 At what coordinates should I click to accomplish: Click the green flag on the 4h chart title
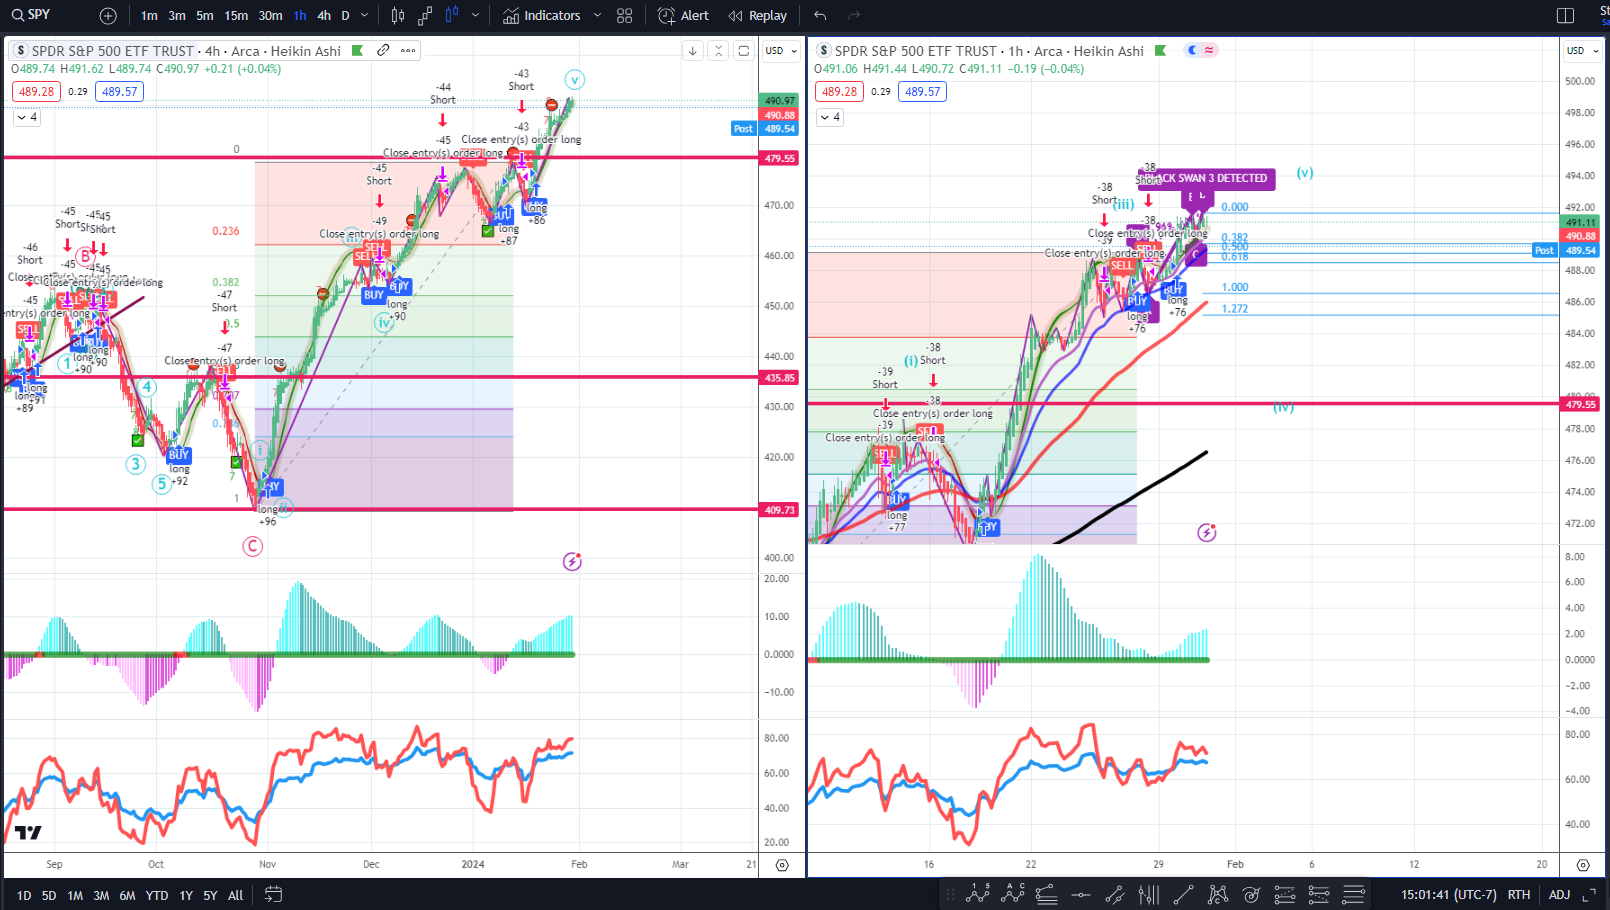pyautogui.click(x=358, y=51)
